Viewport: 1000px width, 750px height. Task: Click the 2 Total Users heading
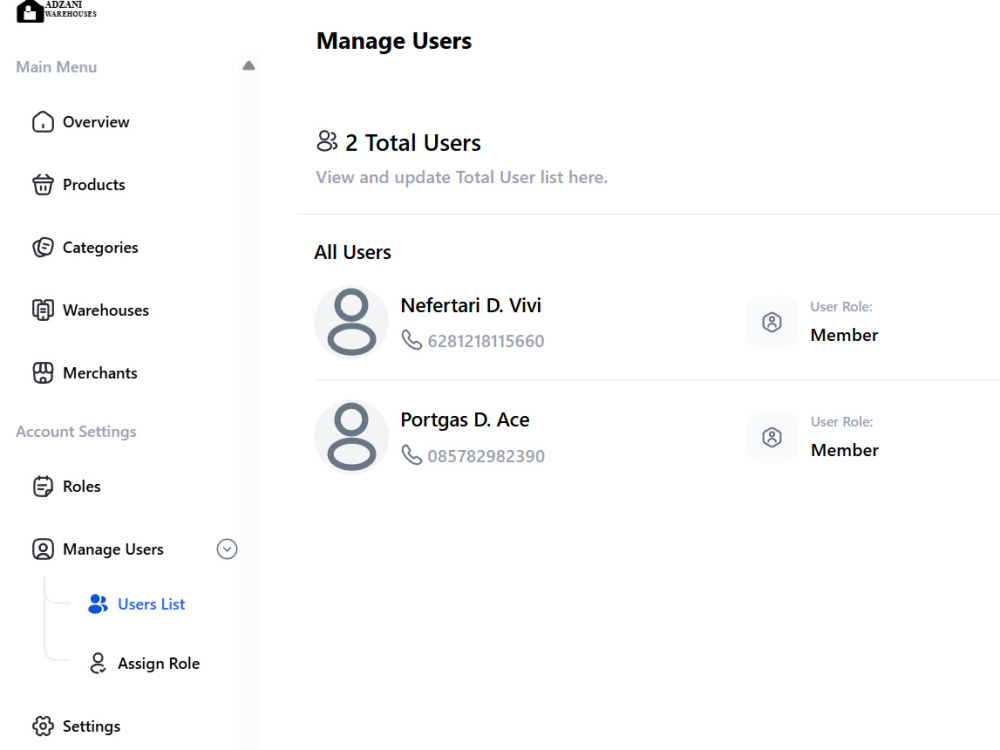[413, 143]
